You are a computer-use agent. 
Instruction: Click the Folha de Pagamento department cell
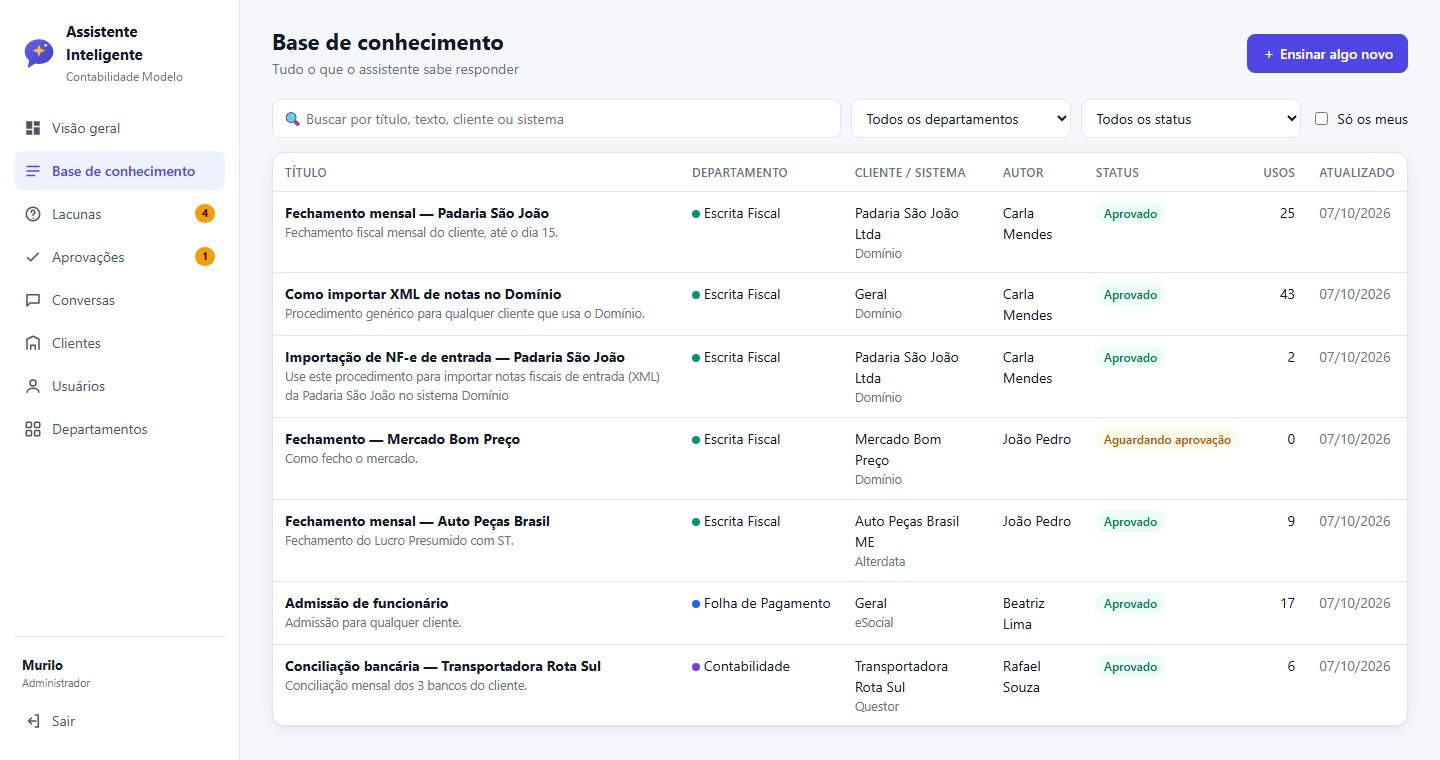761,603
